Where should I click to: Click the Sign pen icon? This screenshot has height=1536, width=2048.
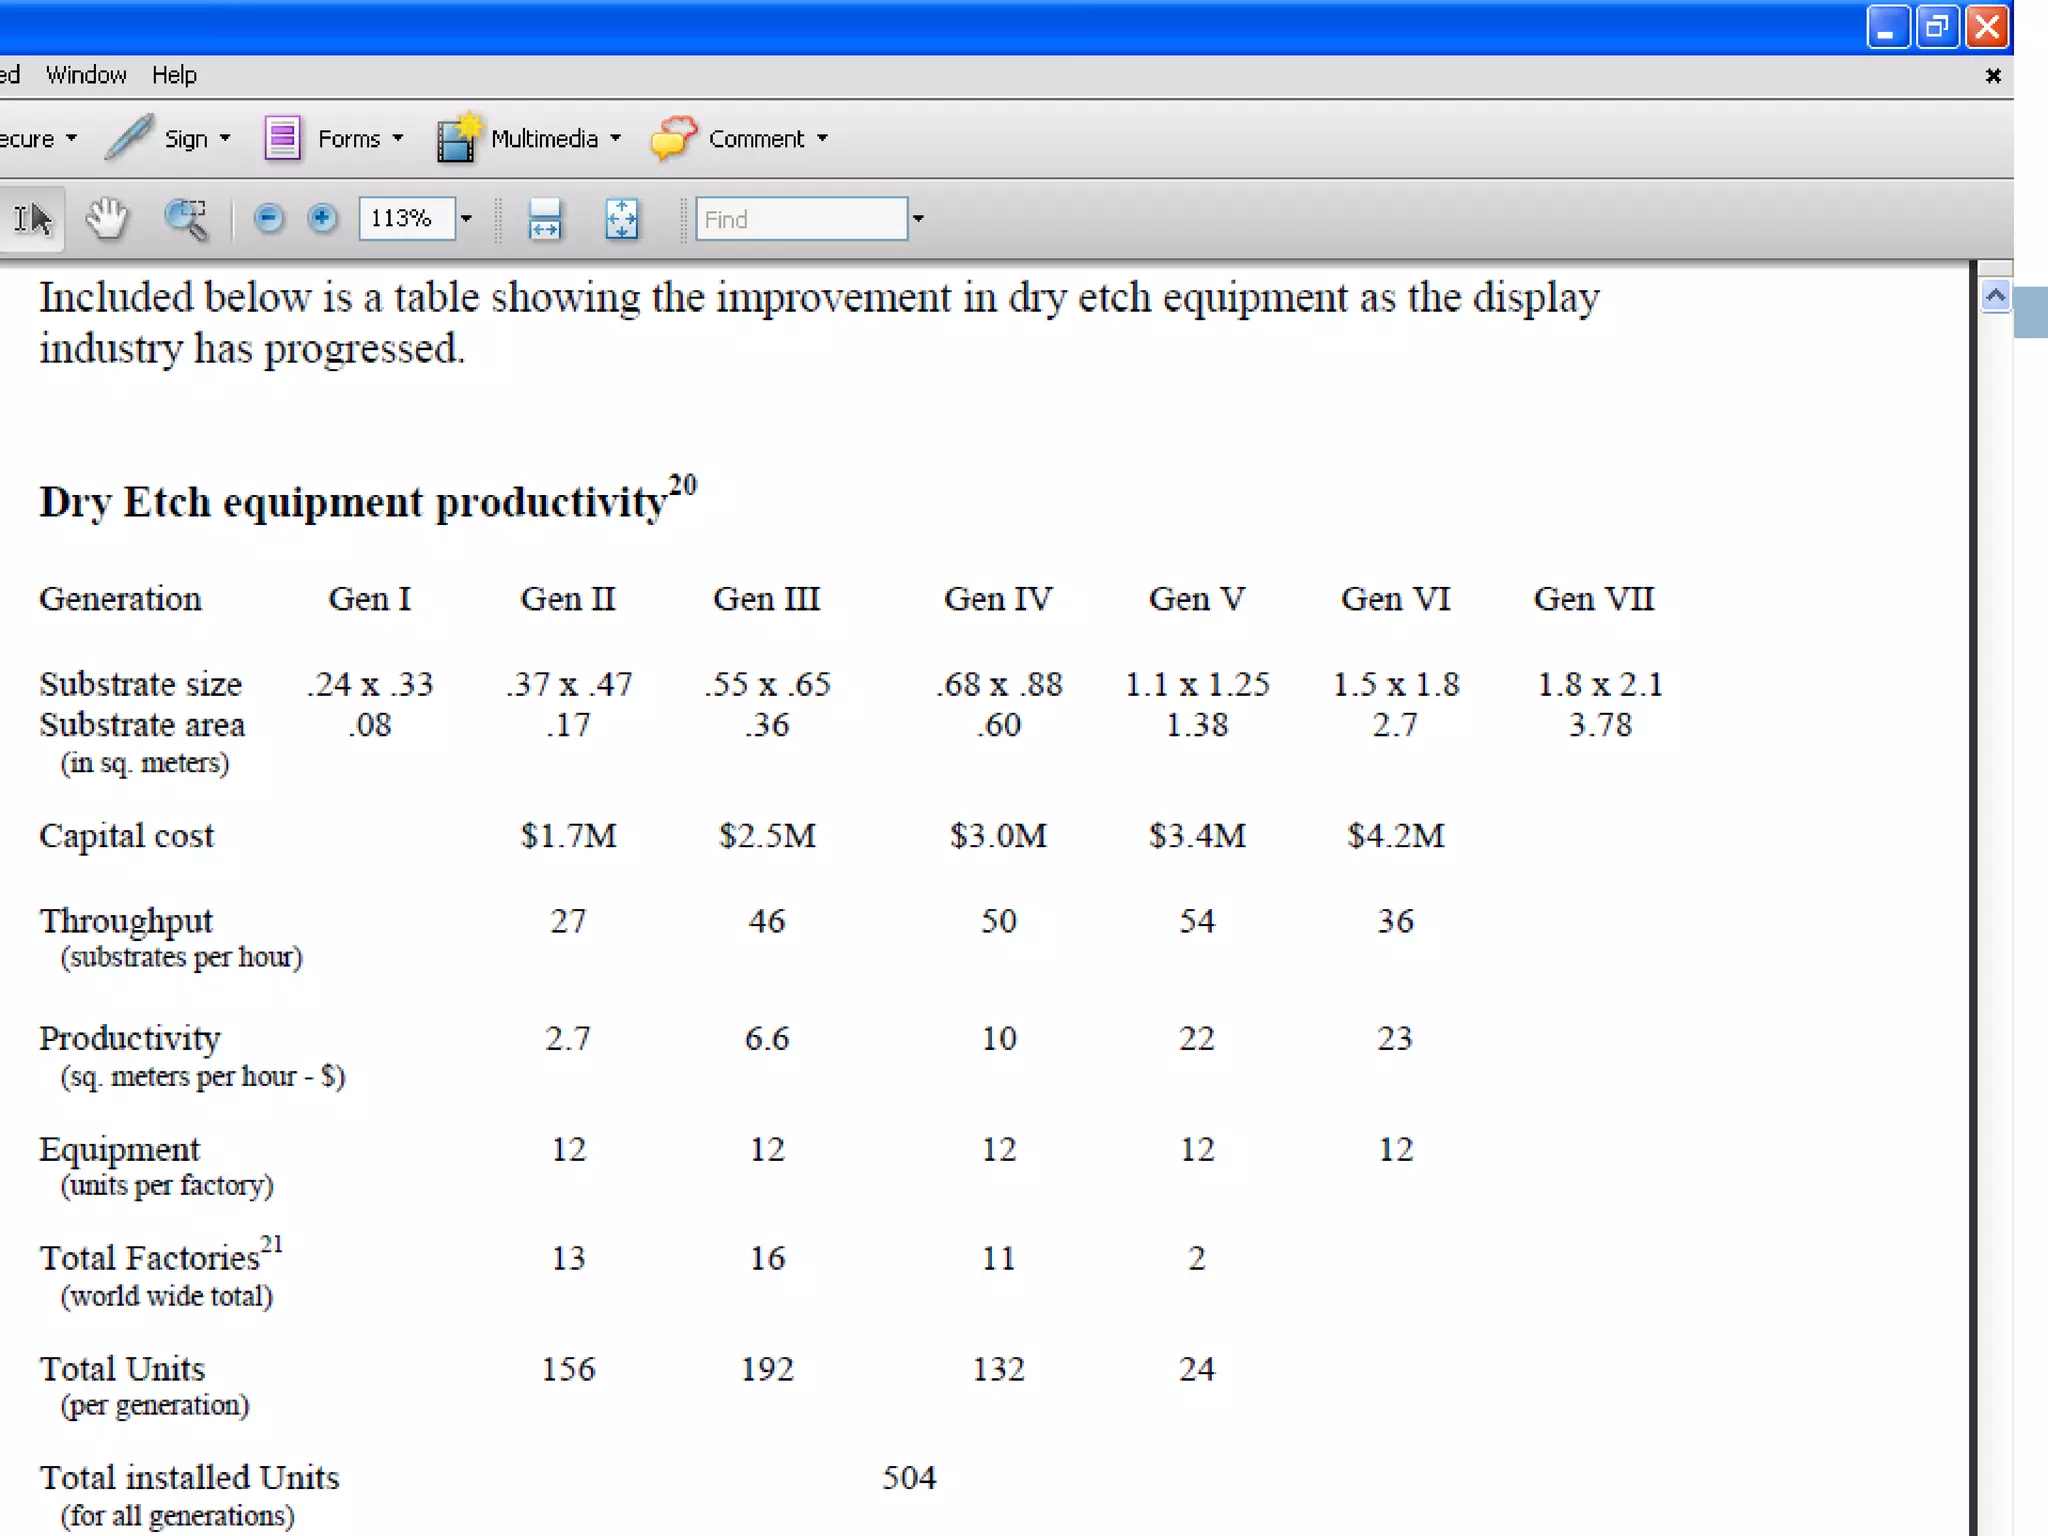tap(129, 138)
